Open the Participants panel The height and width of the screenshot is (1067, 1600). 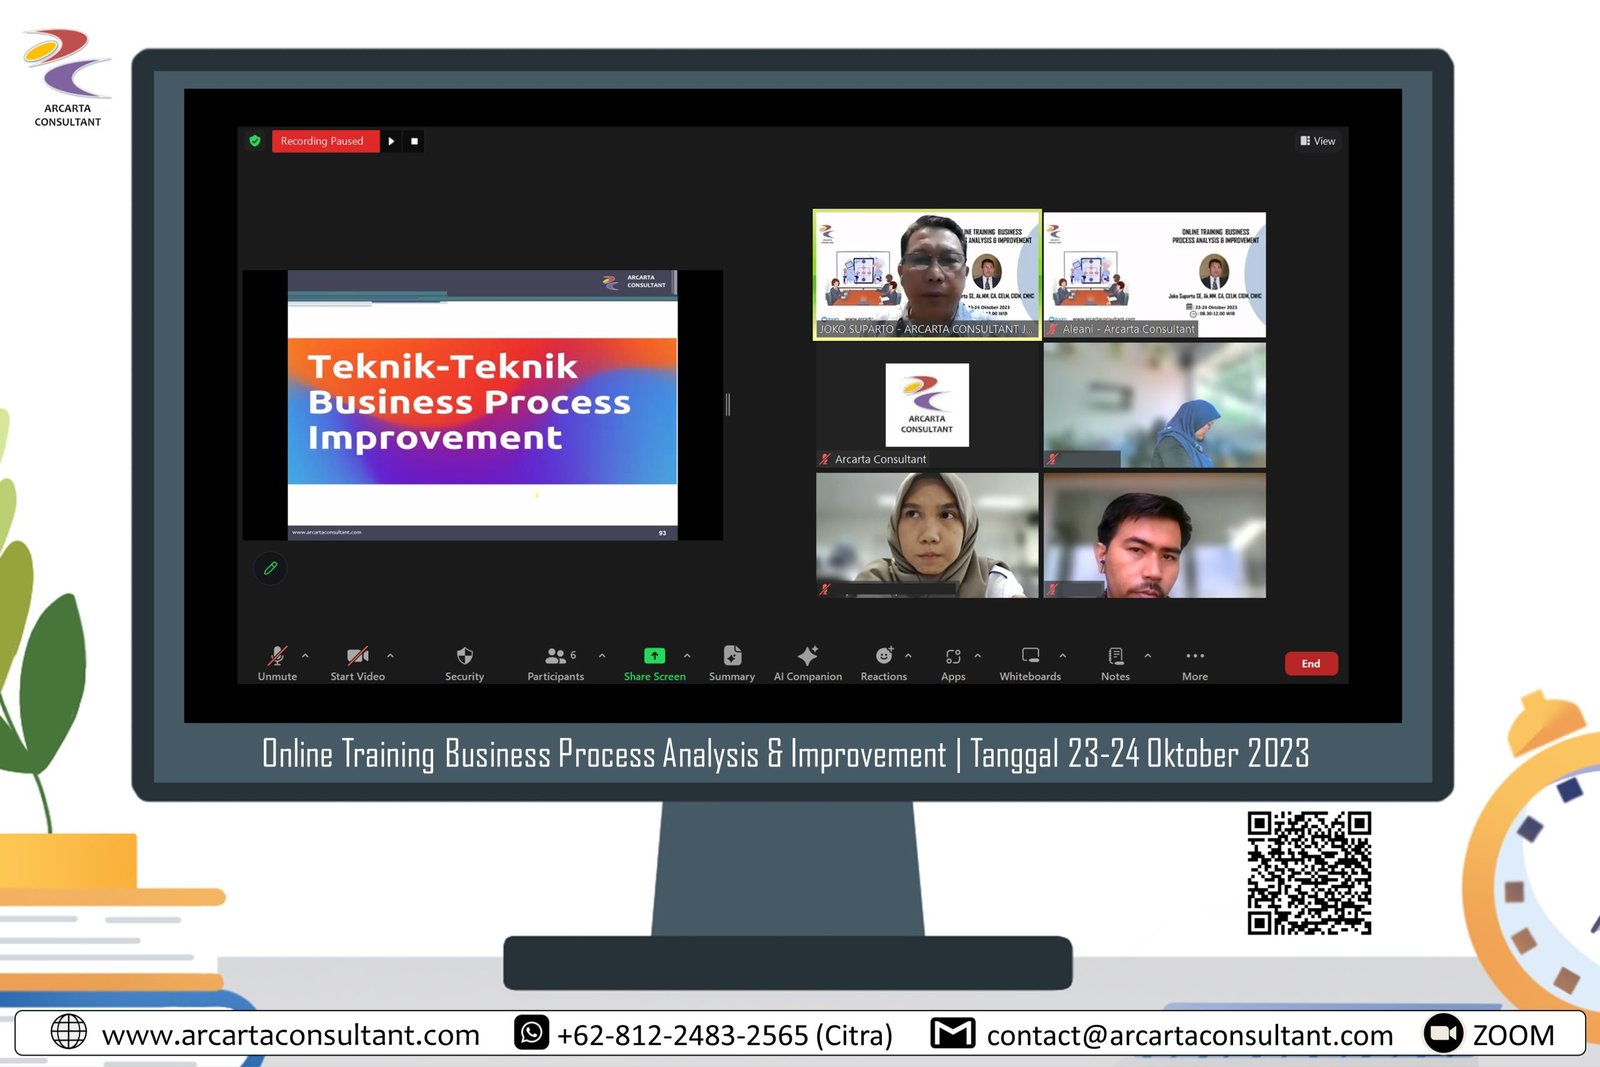(556, 657)
